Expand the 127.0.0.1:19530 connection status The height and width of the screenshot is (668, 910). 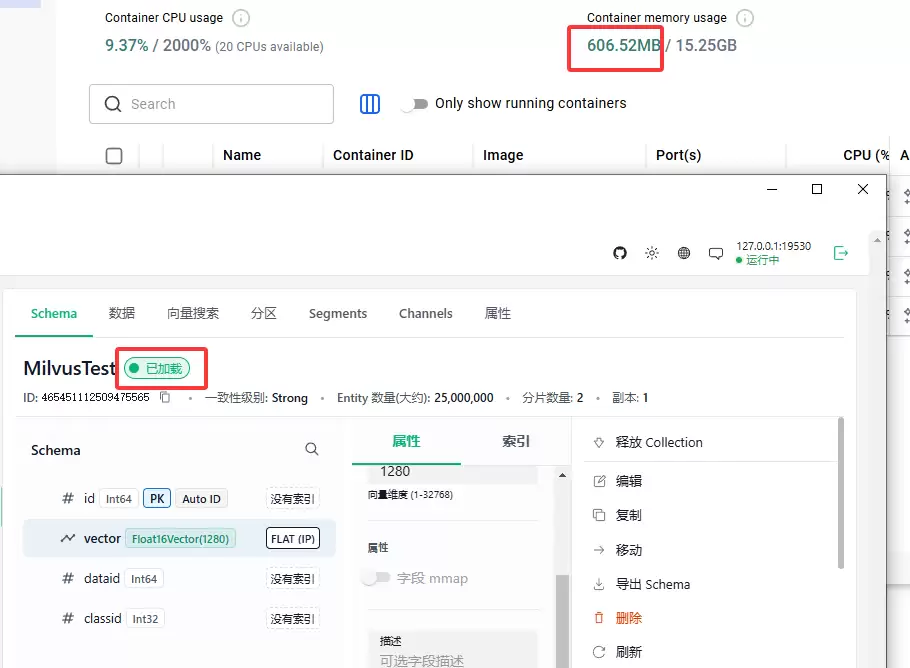click(773, 253)
